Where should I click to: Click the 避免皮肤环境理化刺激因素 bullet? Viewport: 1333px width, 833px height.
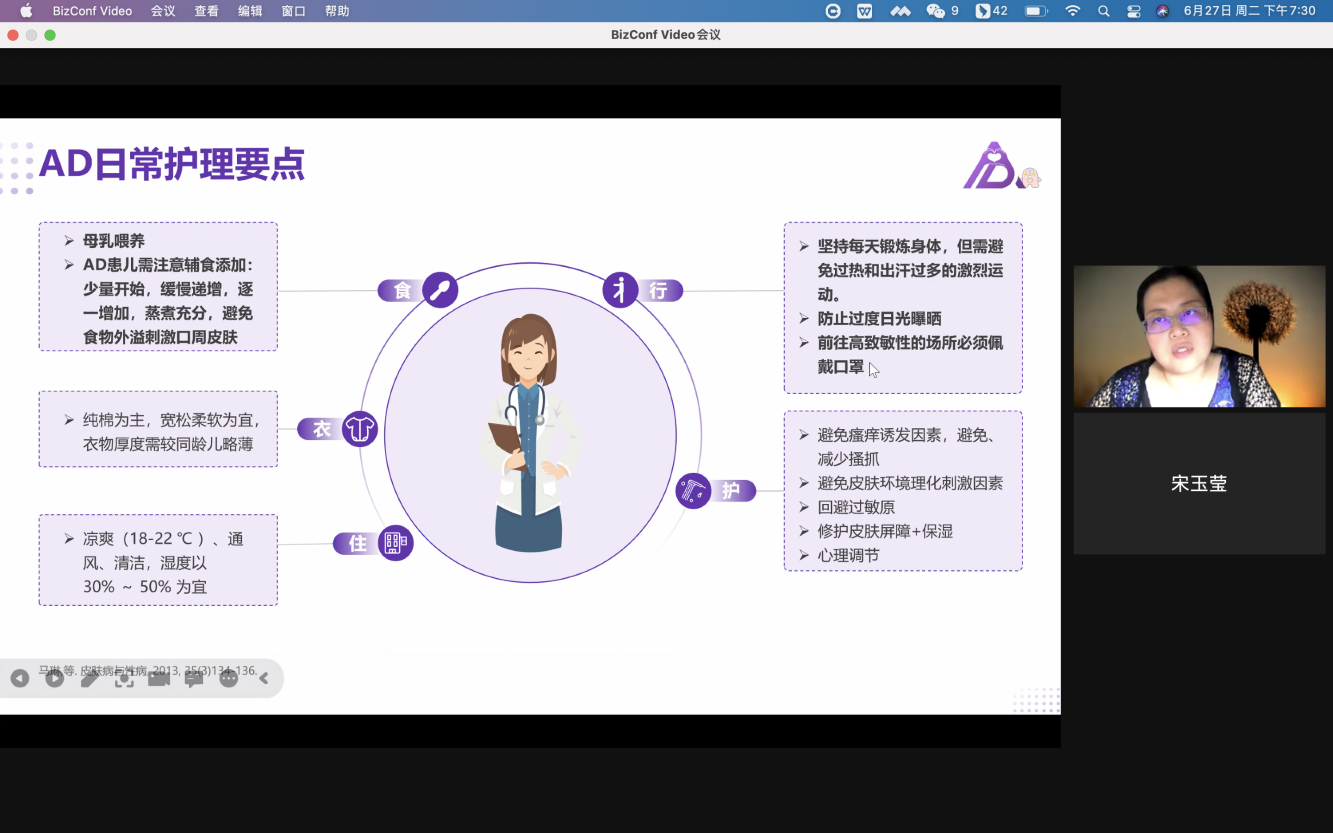point(910,483)
